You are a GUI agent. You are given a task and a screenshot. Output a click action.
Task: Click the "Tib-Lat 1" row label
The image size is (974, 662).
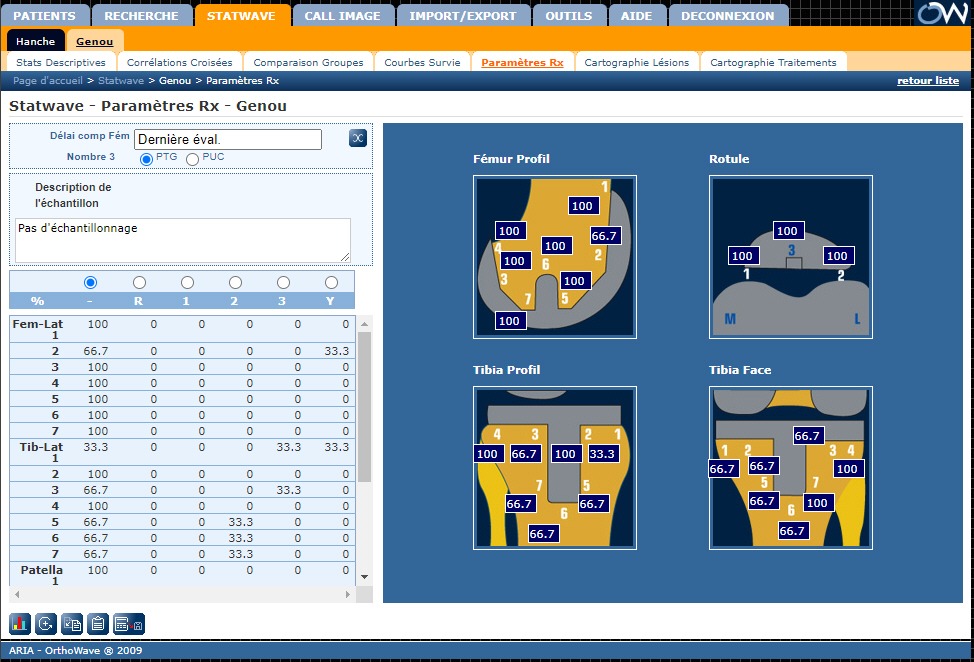tap(42, 452)
